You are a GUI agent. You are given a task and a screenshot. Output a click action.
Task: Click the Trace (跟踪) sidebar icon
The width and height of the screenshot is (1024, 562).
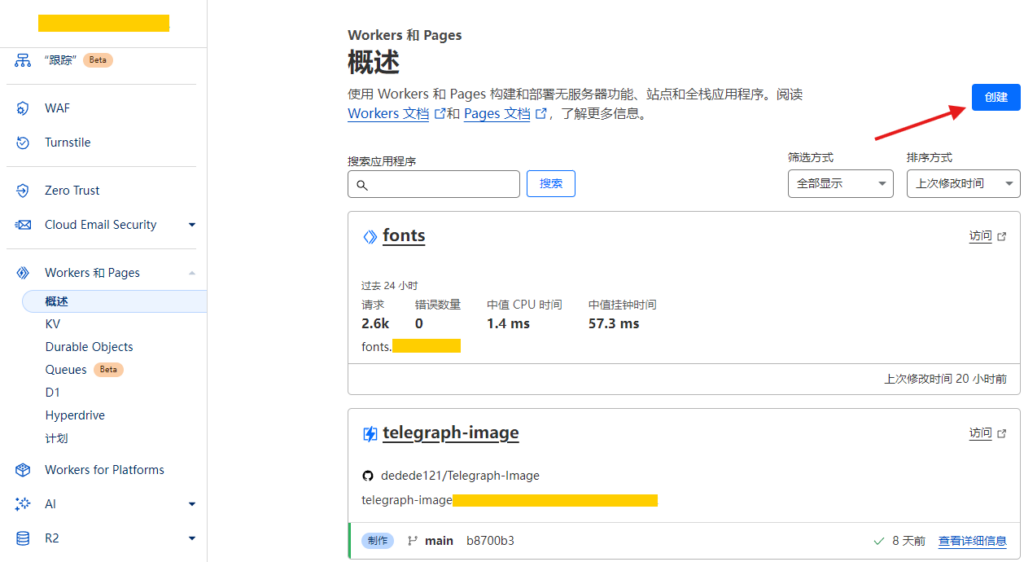pyautogui.click(x=23, y=60)
